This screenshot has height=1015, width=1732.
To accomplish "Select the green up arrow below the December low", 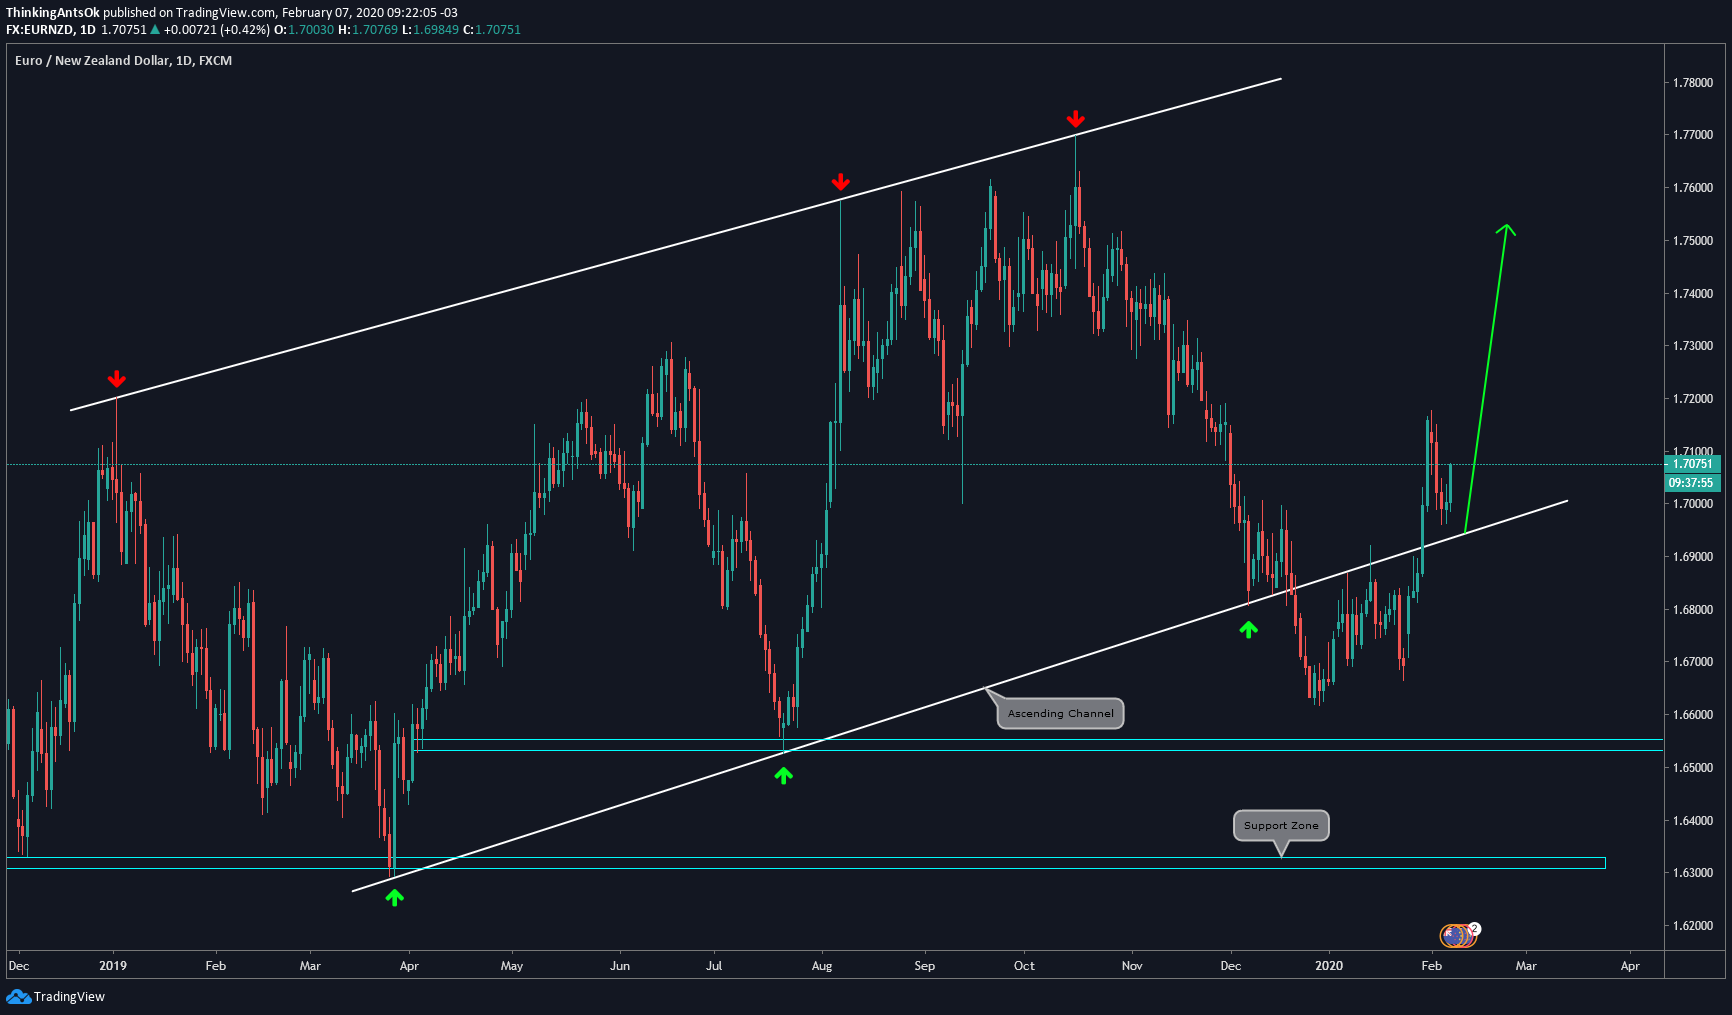I will 1248,629.
